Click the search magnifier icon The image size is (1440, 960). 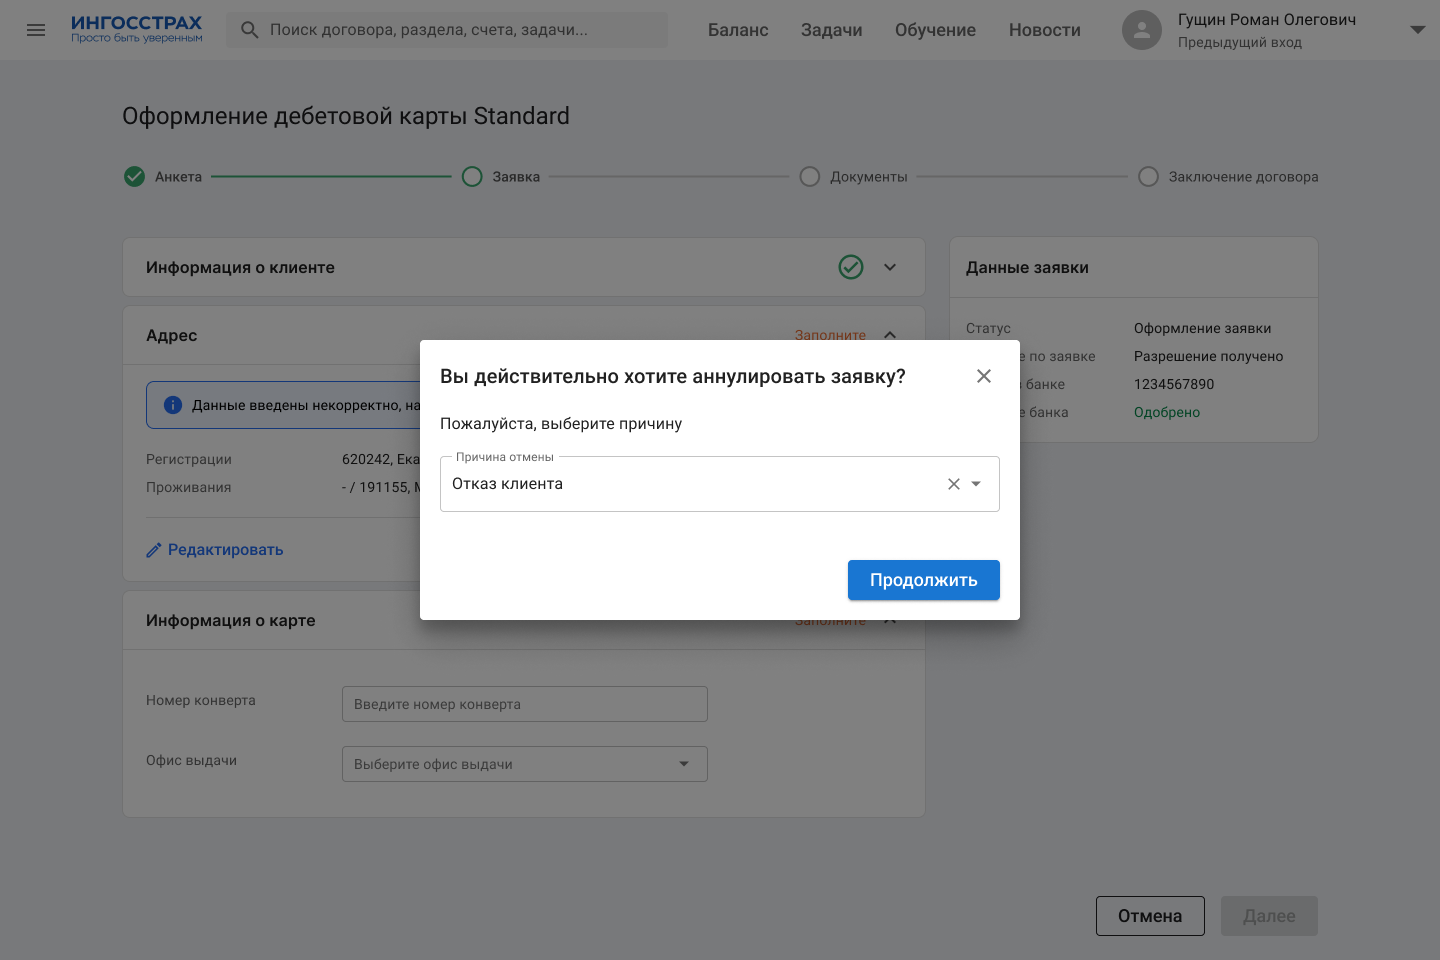click(x=250, y=30)
